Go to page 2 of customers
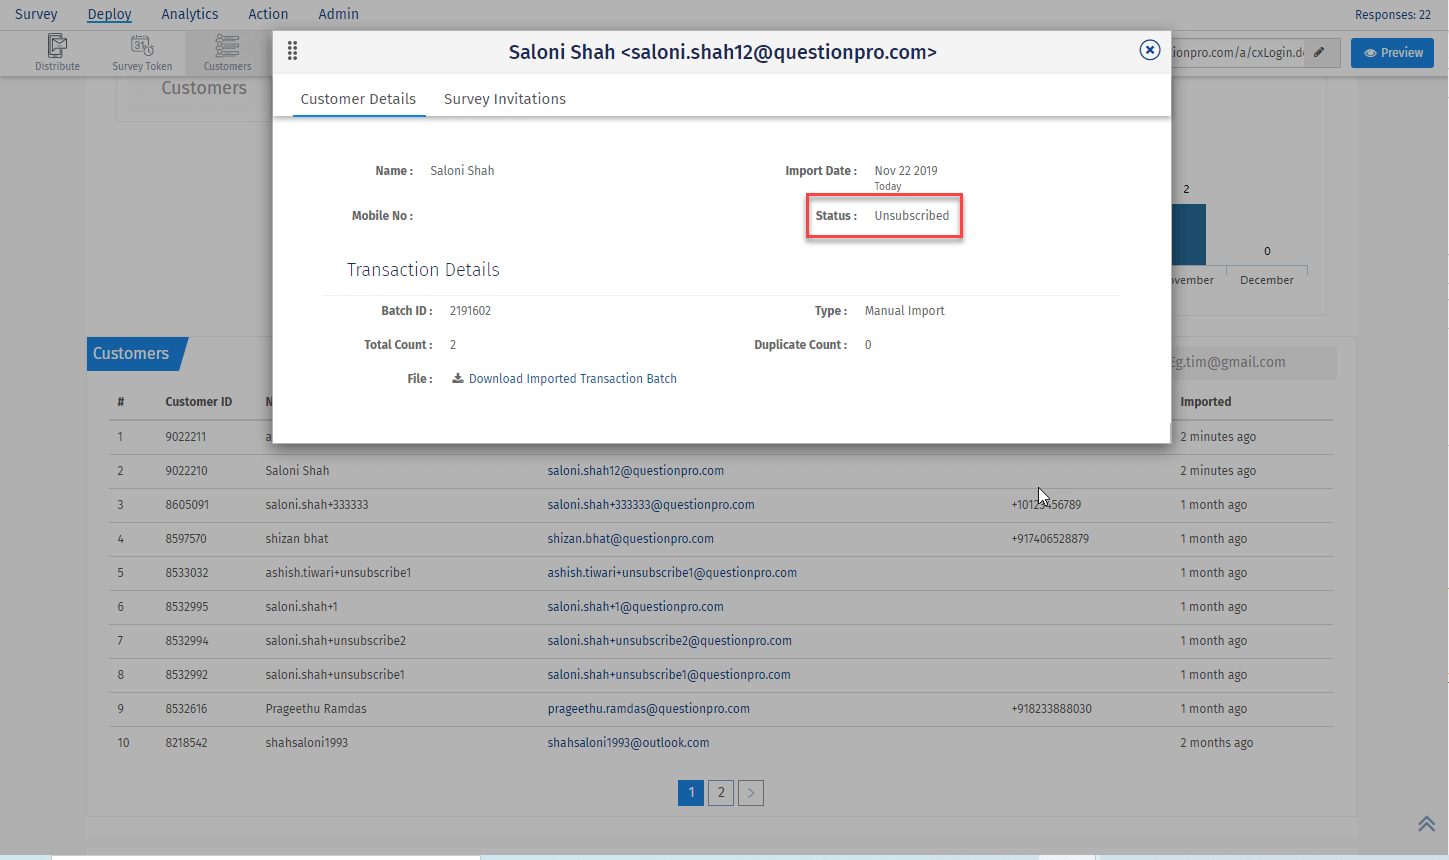Screen dimensions: 1449x860 click(x=721, y=793)
